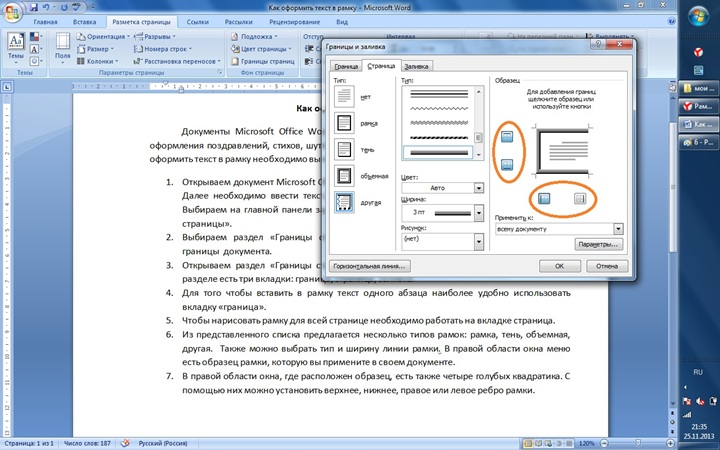Click Параметры options button

[599, 244]
